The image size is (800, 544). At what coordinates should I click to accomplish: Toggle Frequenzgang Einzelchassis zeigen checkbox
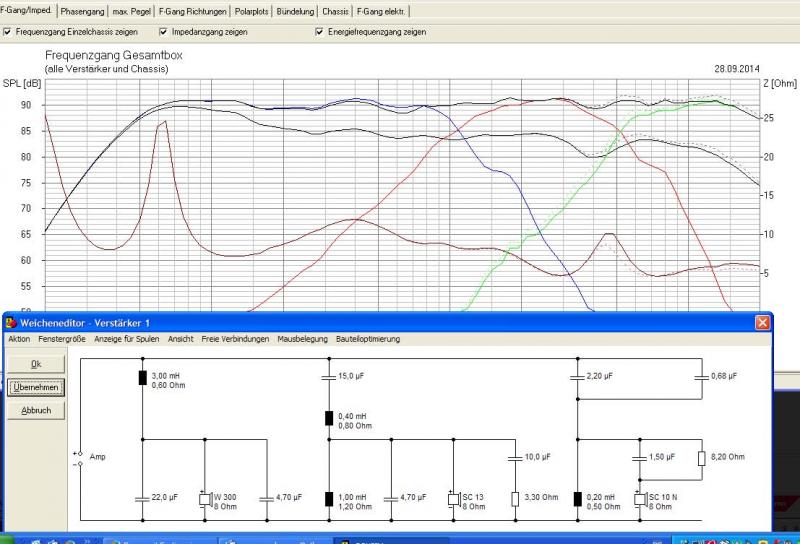[x=8, y=32]
